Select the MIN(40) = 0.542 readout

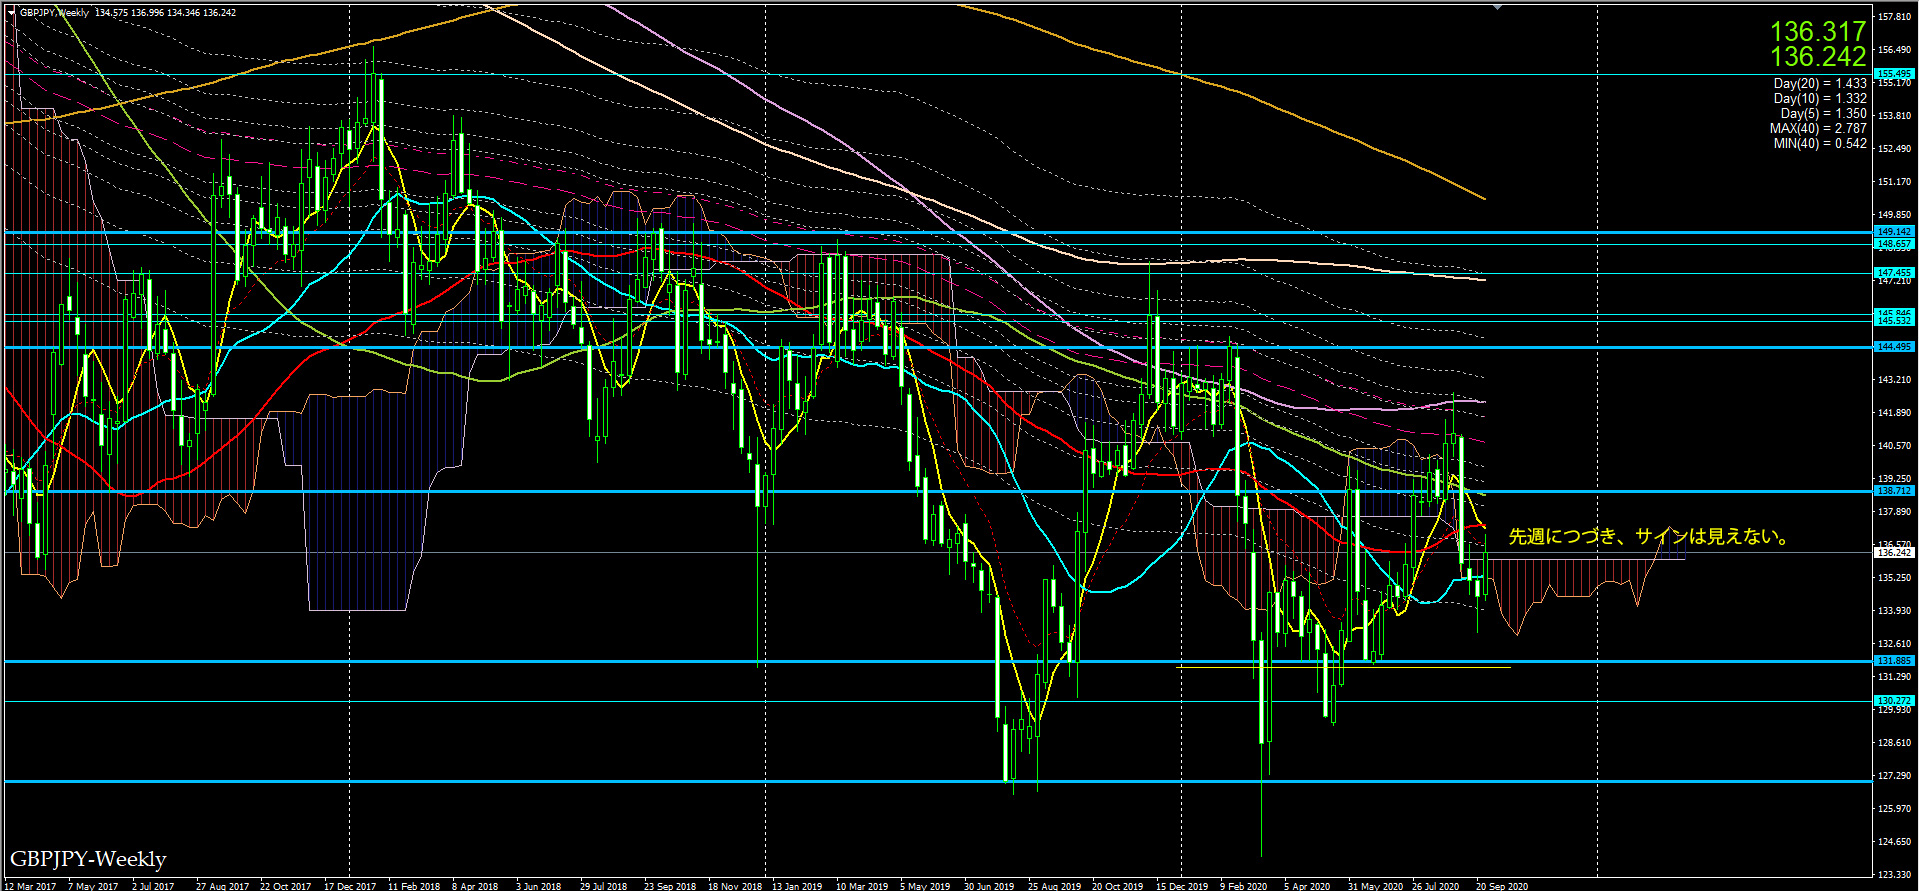point(1820,144)
